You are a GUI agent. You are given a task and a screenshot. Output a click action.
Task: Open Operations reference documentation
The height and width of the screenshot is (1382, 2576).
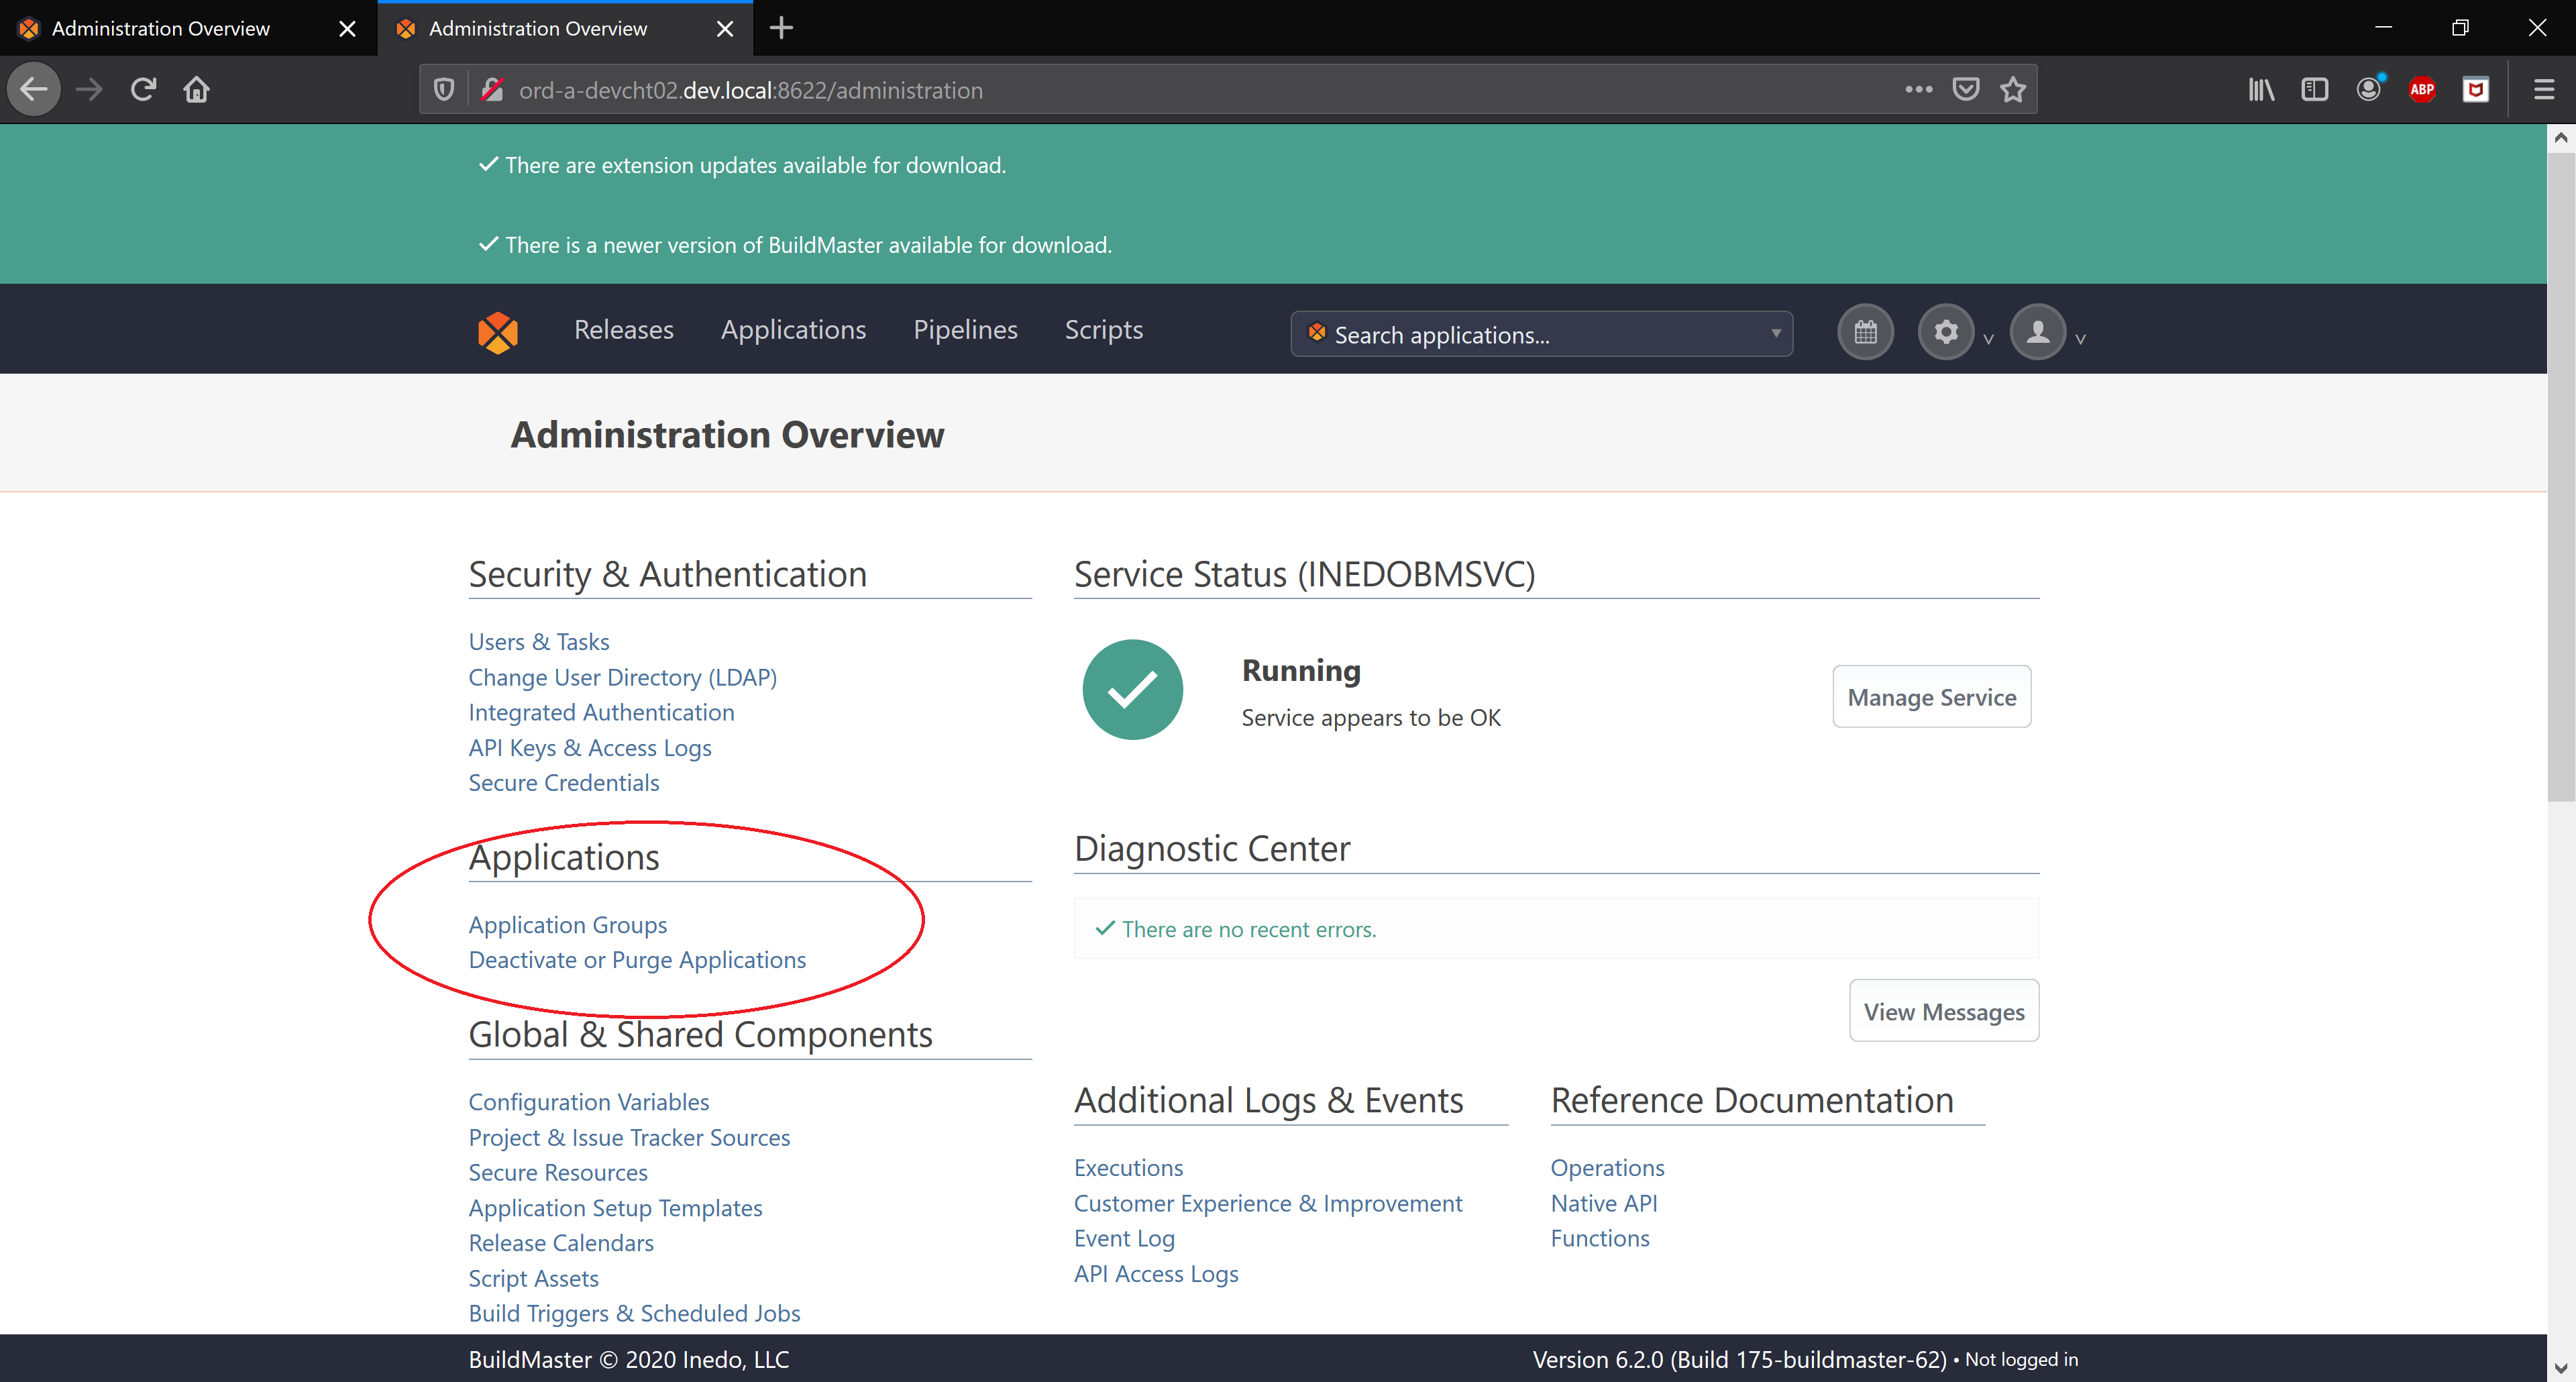tap(1607, 1167)
